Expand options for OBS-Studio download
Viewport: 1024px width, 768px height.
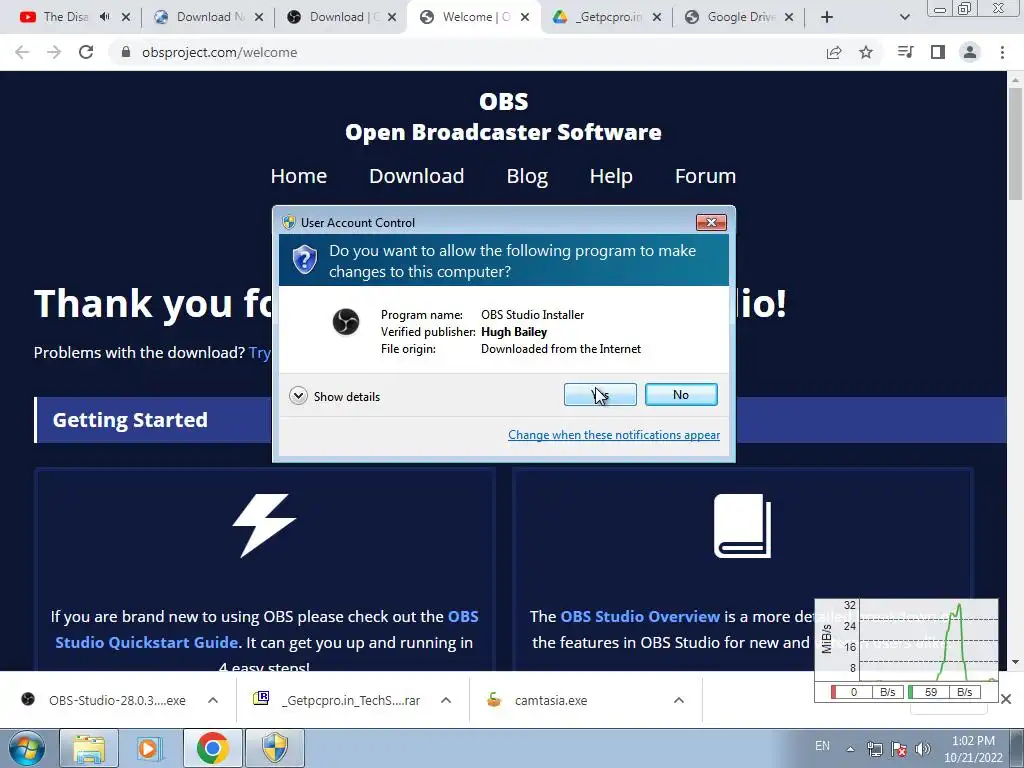pyautogui.click(x=213, y=700)
